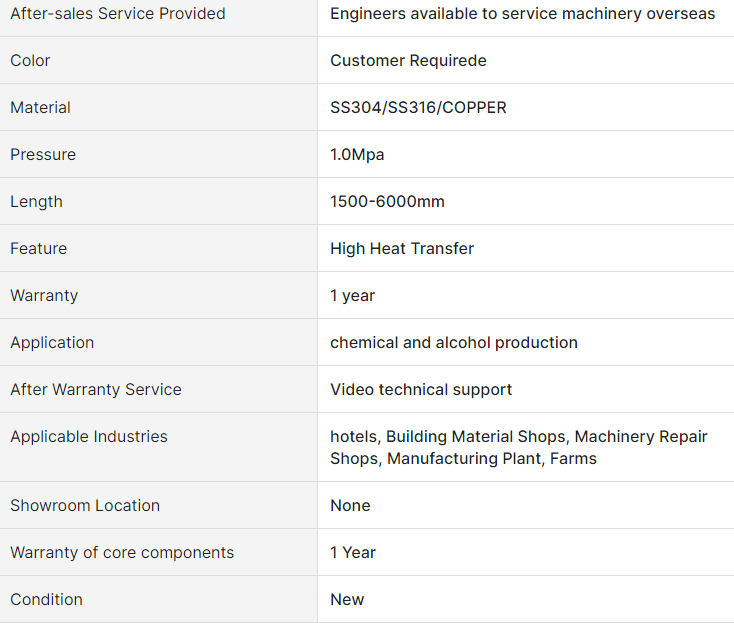Click the "High Heat Transfer" feature value

point(402,249)
